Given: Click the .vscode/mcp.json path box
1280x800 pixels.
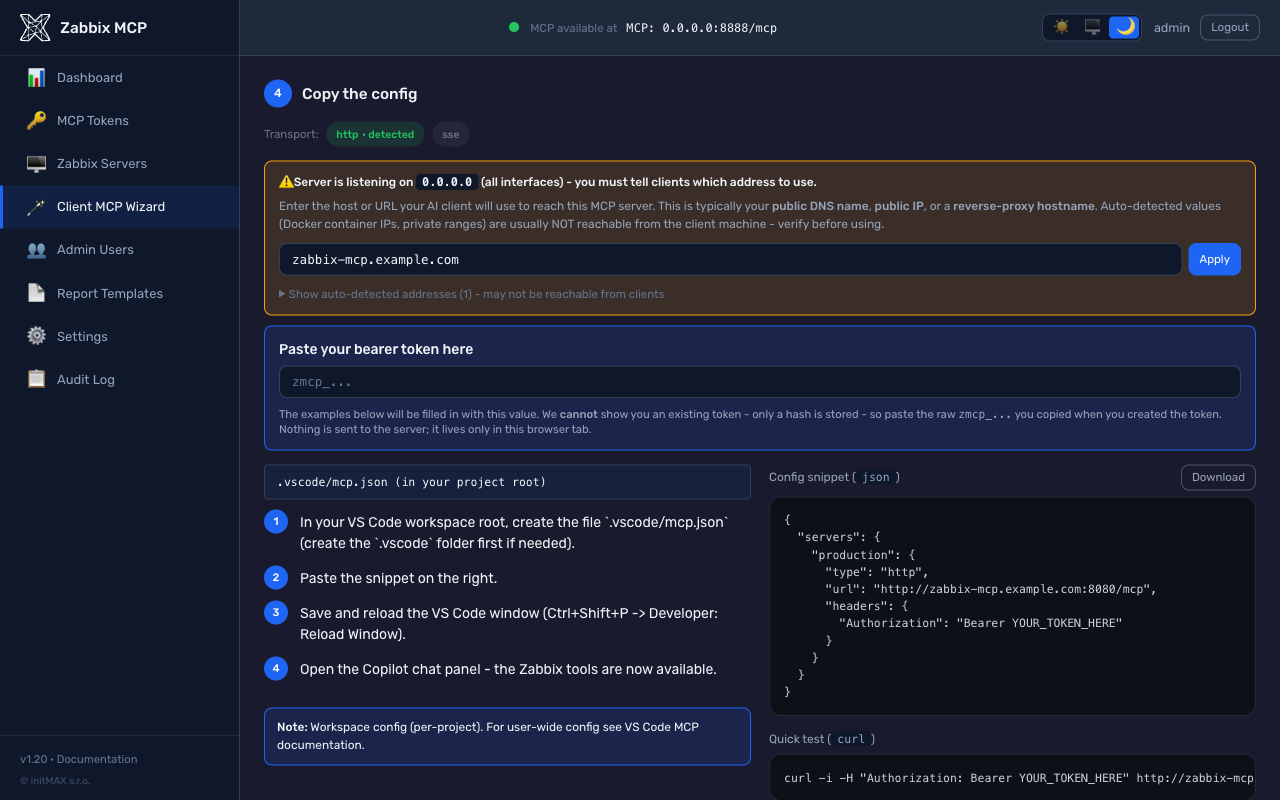Looking at the screenshot, I should [x=507, y=482].
